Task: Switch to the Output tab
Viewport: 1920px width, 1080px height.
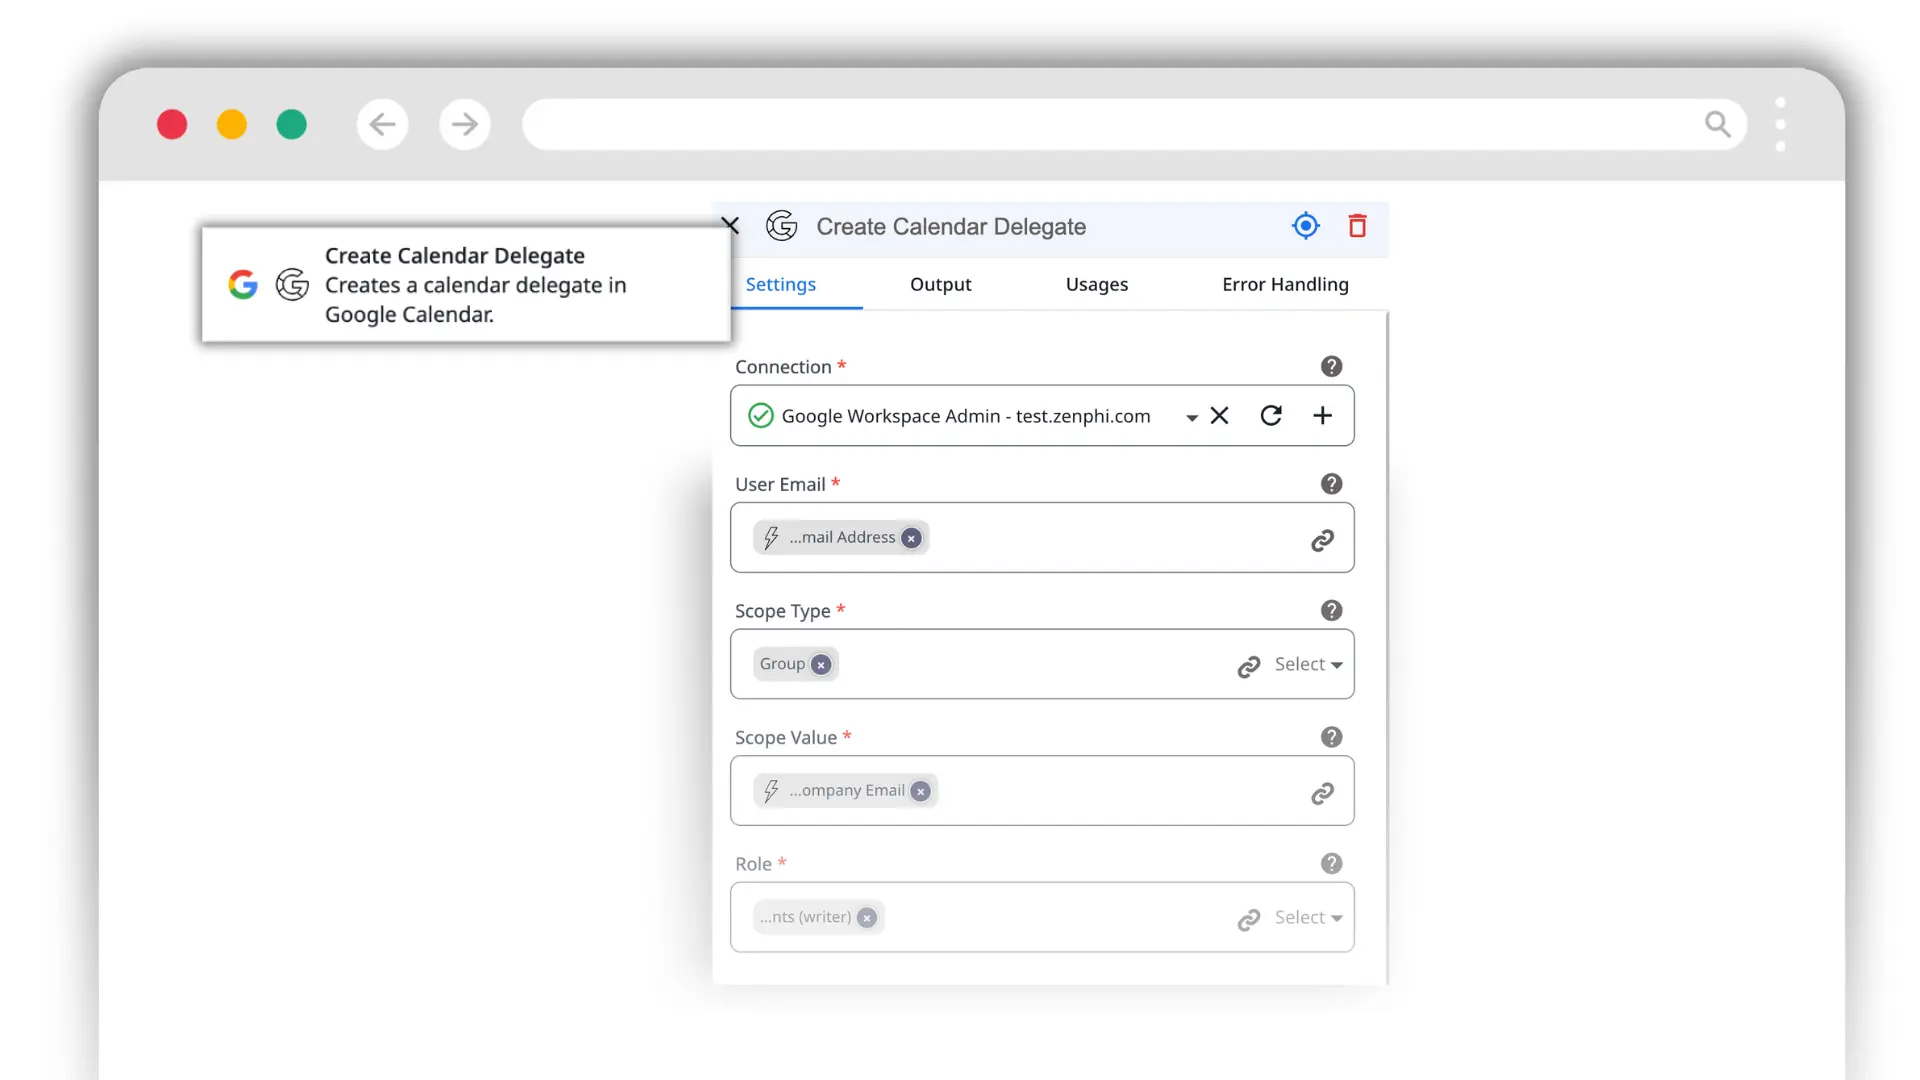Action: coord(940,284)
